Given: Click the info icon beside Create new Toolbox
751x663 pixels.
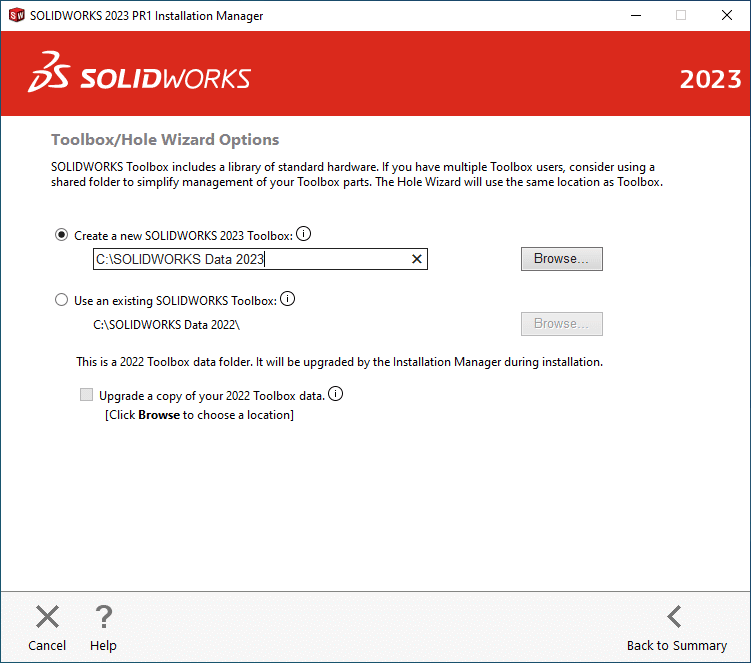Looking at the screenshot, I should (x=304, y=235).
